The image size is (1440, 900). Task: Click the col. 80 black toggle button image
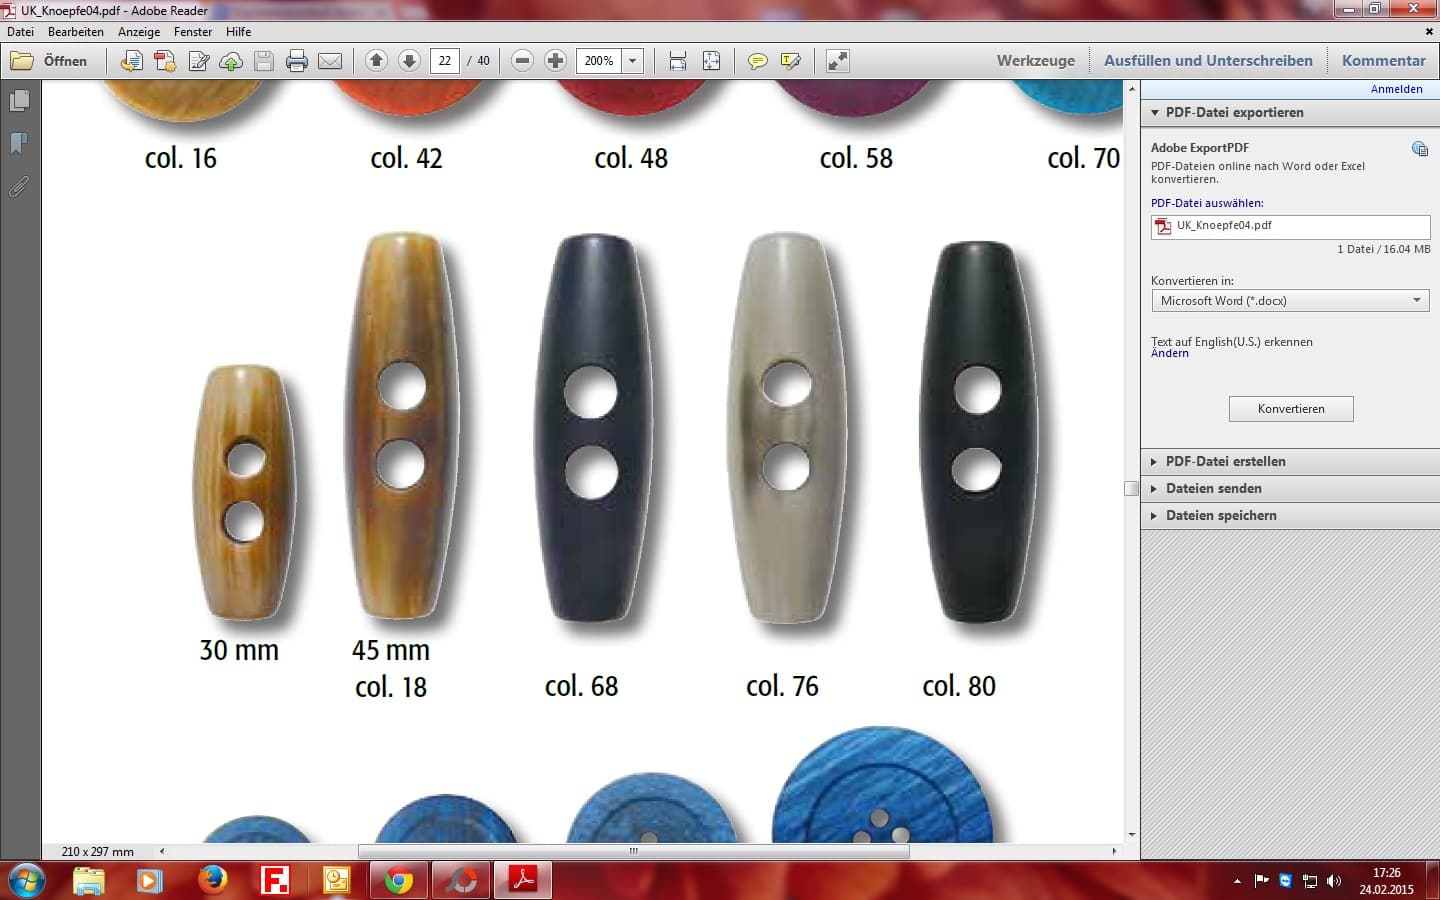click(978, 432)
